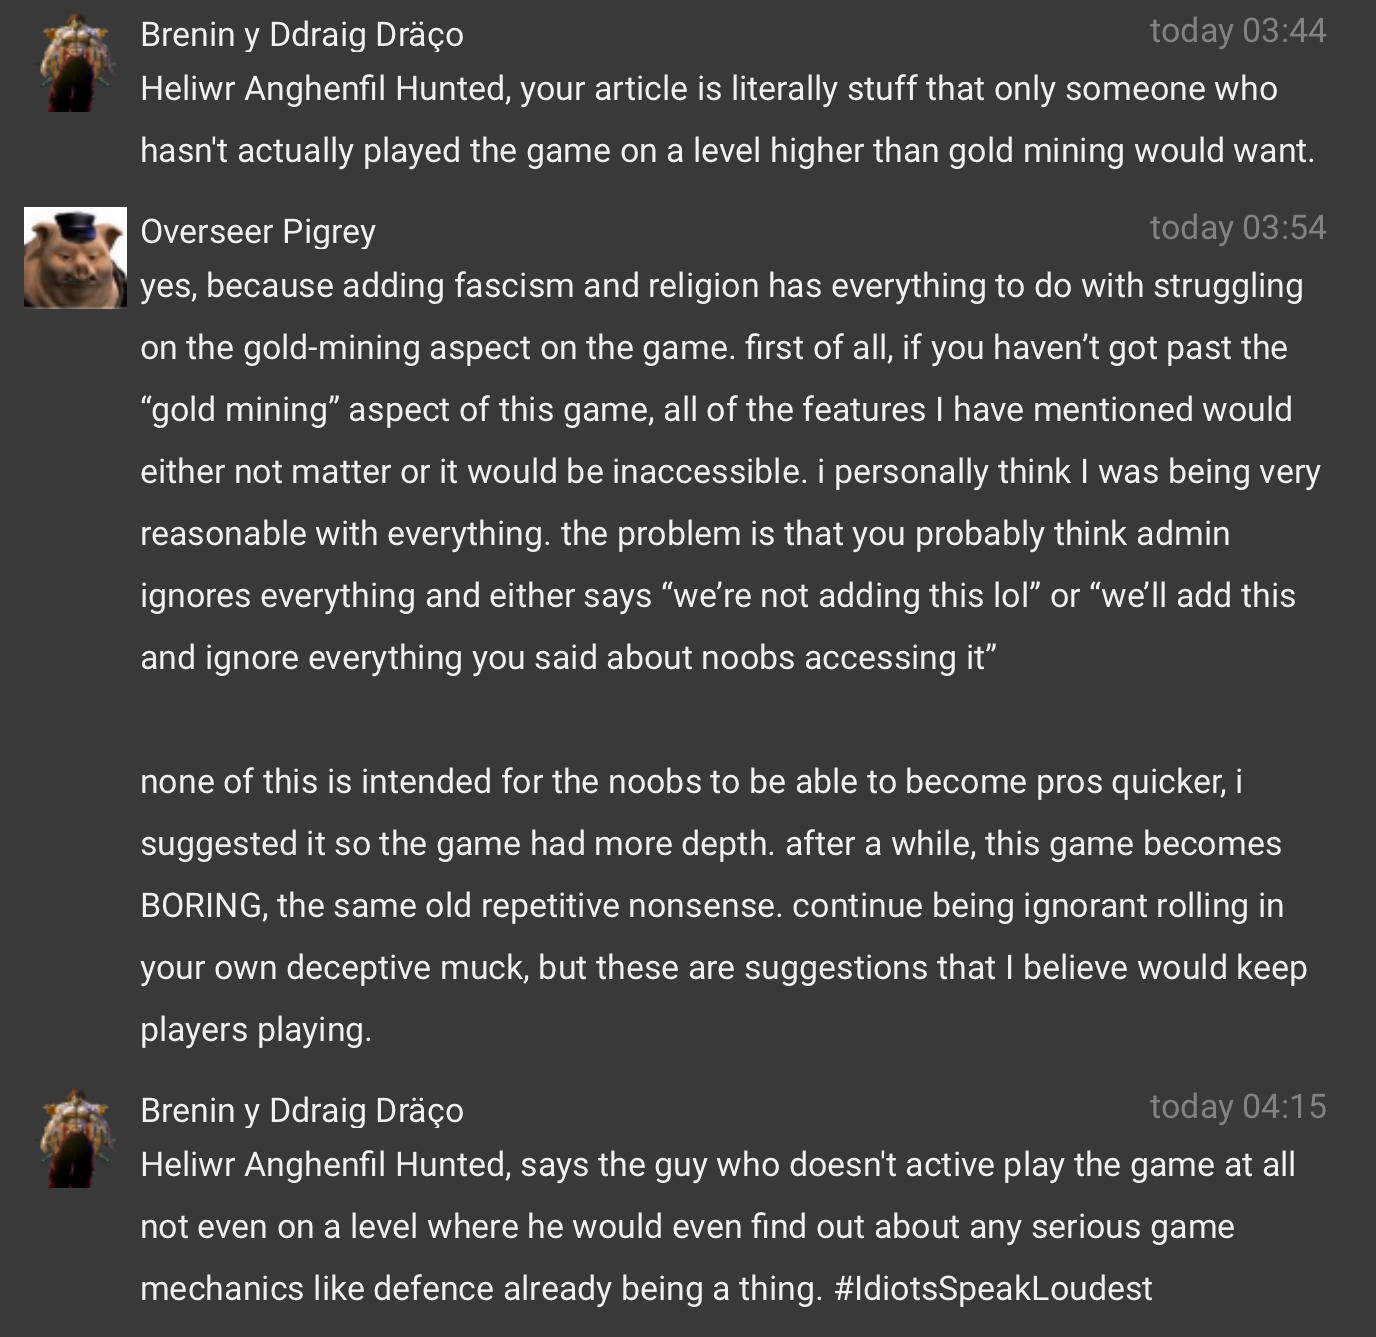The image size is (1376, 1337).
Task: Click the today 03:44 timestamp
Action: click(x=1238, y=31)
